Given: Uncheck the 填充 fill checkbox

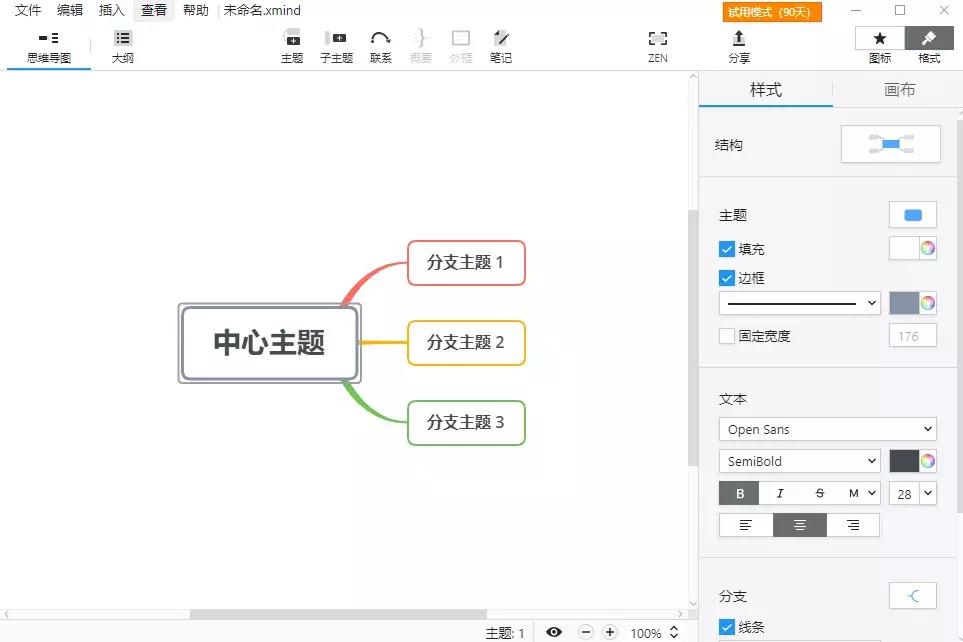Looking at the screenshot, I should coord(726,249).
